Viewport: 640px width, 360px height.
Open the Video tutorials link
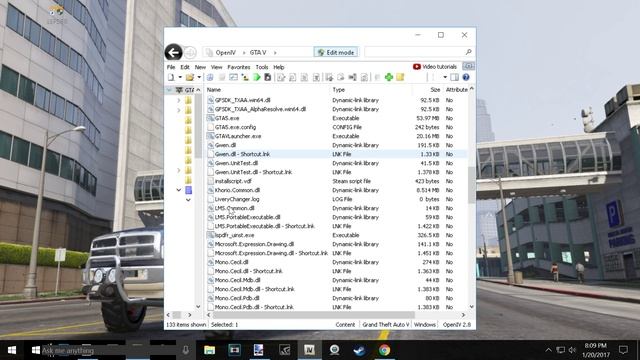tap(435, 67)
